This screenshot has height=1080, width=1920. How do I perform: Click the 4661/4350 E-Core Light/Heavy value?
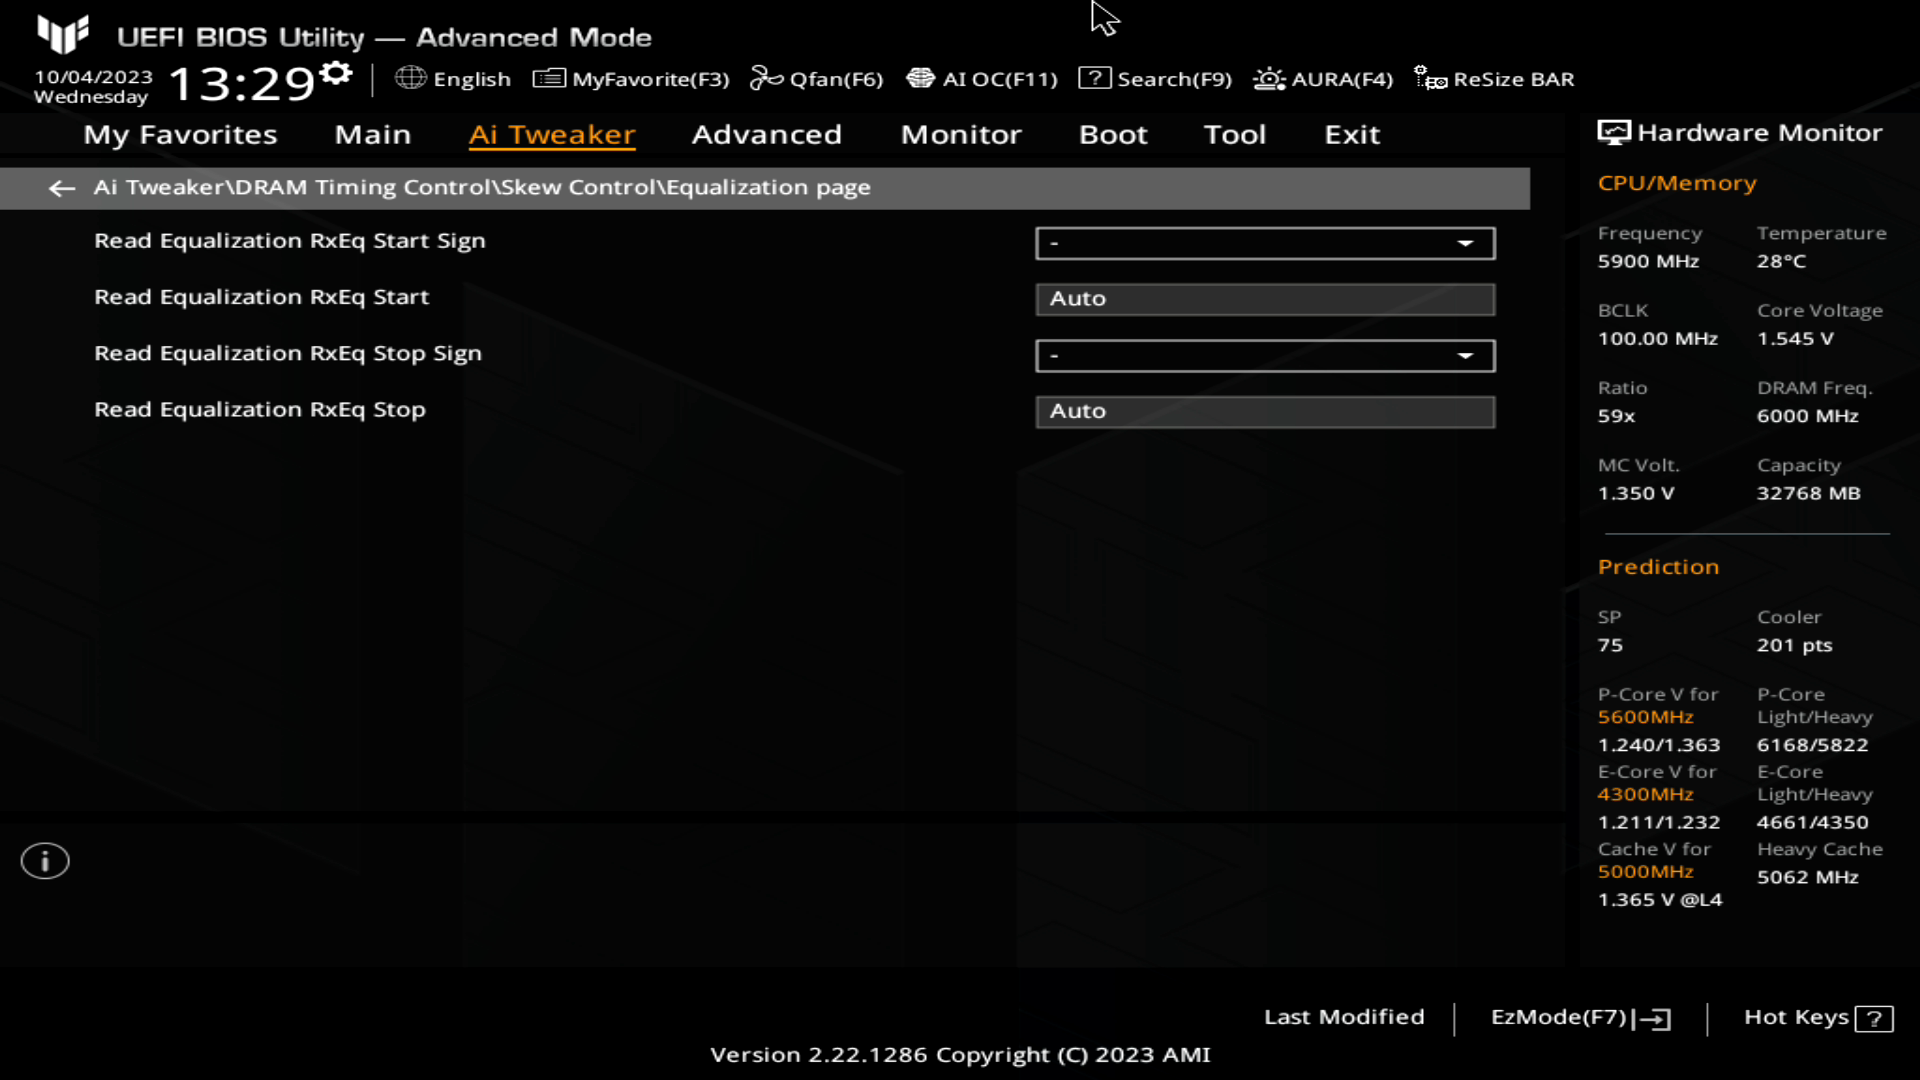1812,822
